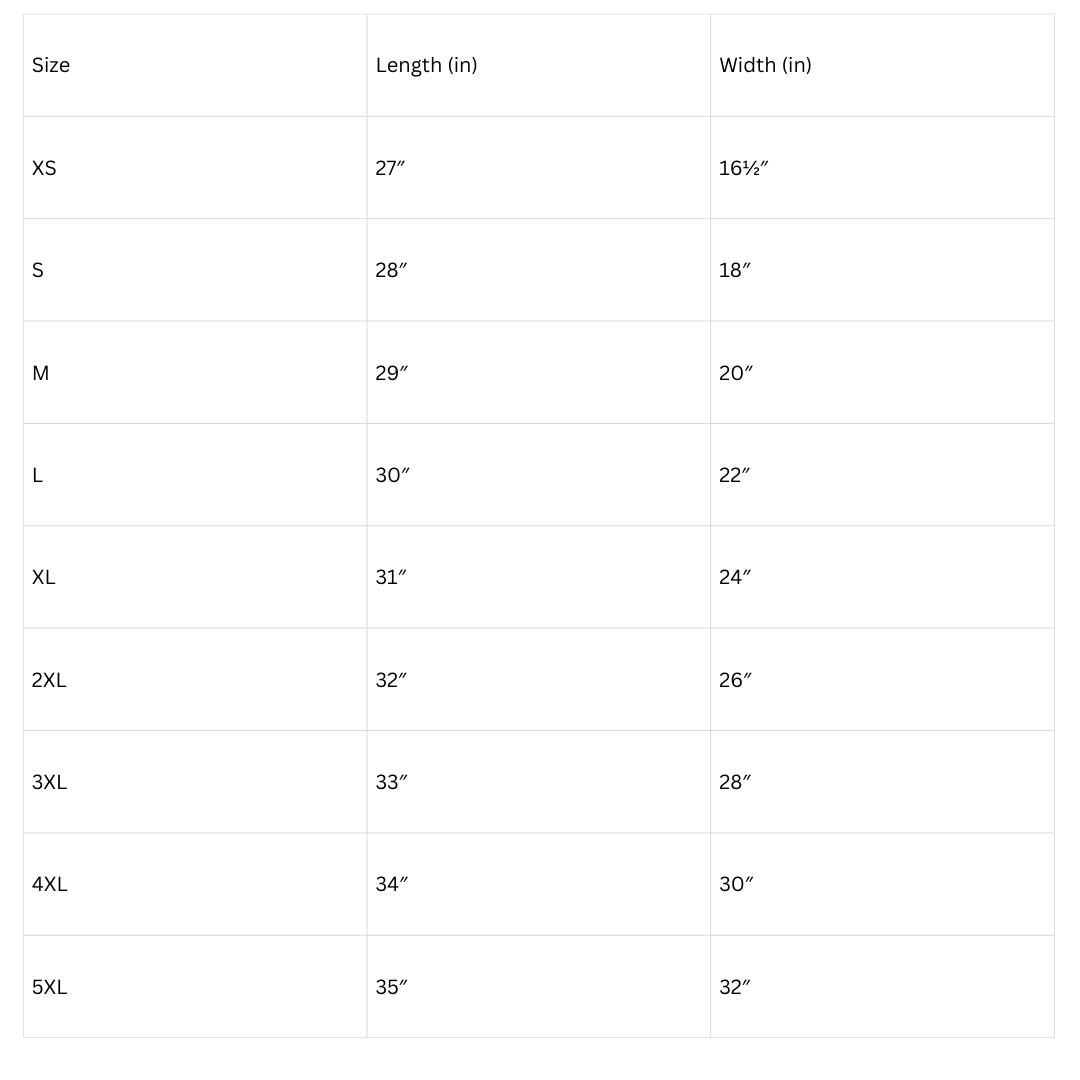1080x1080 pixels.
Task: Click the Size column header
Action: (x=51, y=65)
